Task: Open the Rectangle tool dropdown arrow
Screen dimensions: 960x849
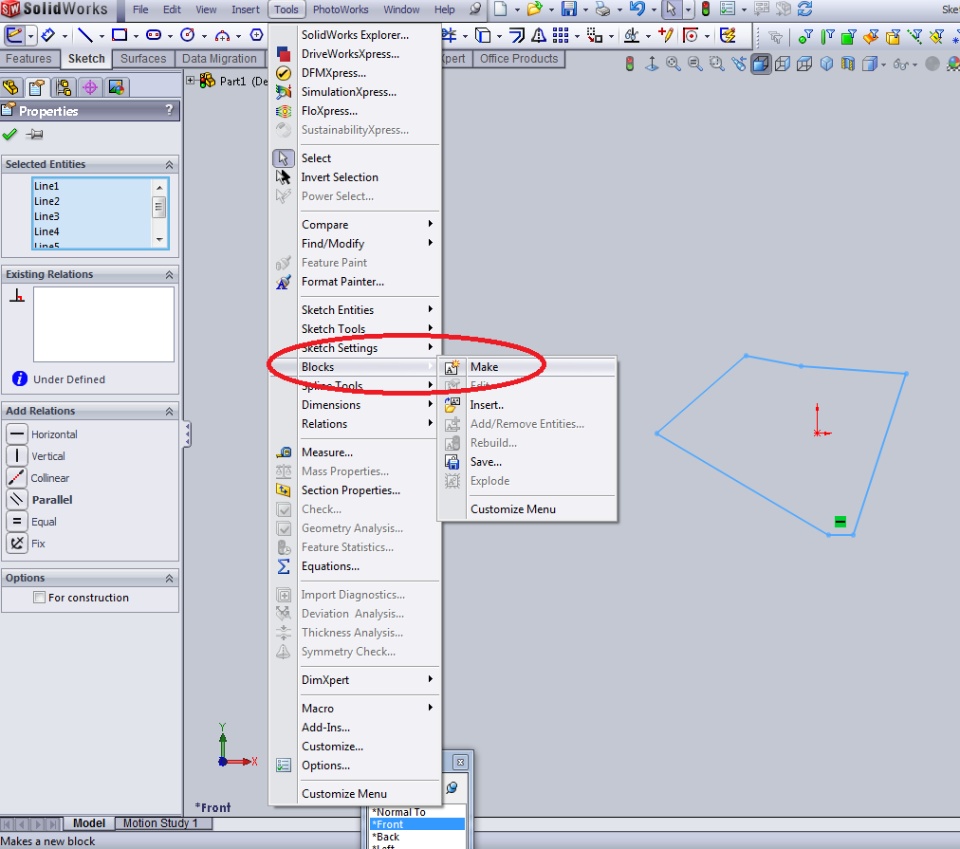Action: (x=135, y=36)
